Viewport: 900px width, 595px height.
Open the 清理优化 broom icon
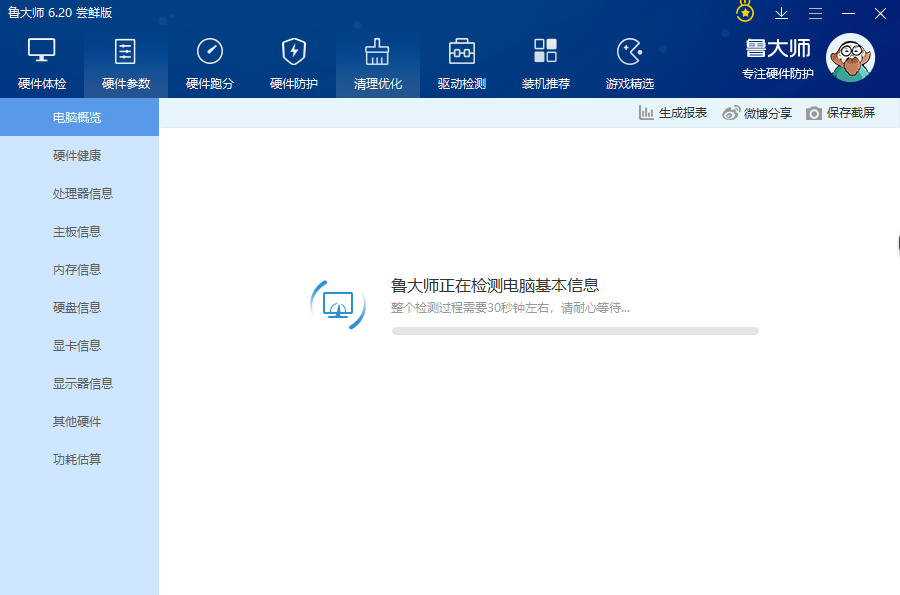point(377,51)
